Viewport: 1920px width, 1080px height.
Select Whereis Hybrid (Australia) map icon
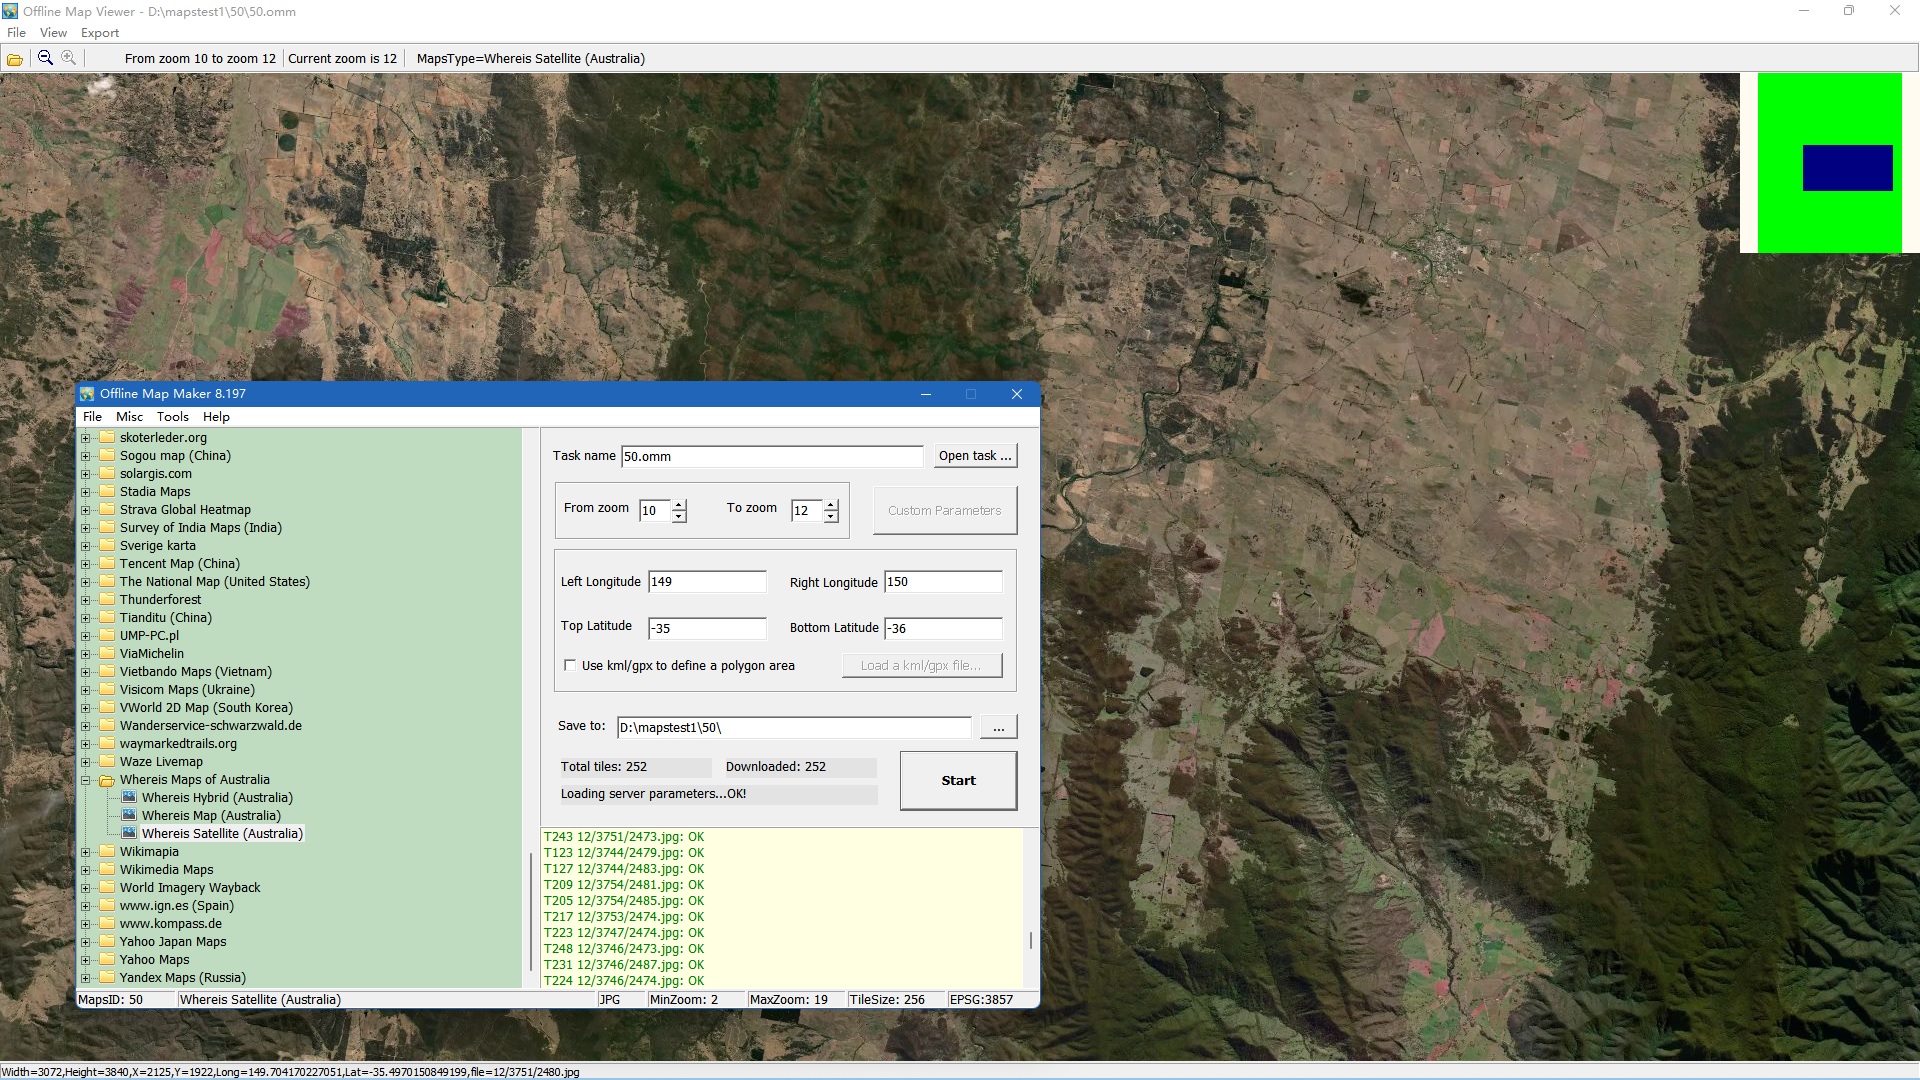coord(129,798)
